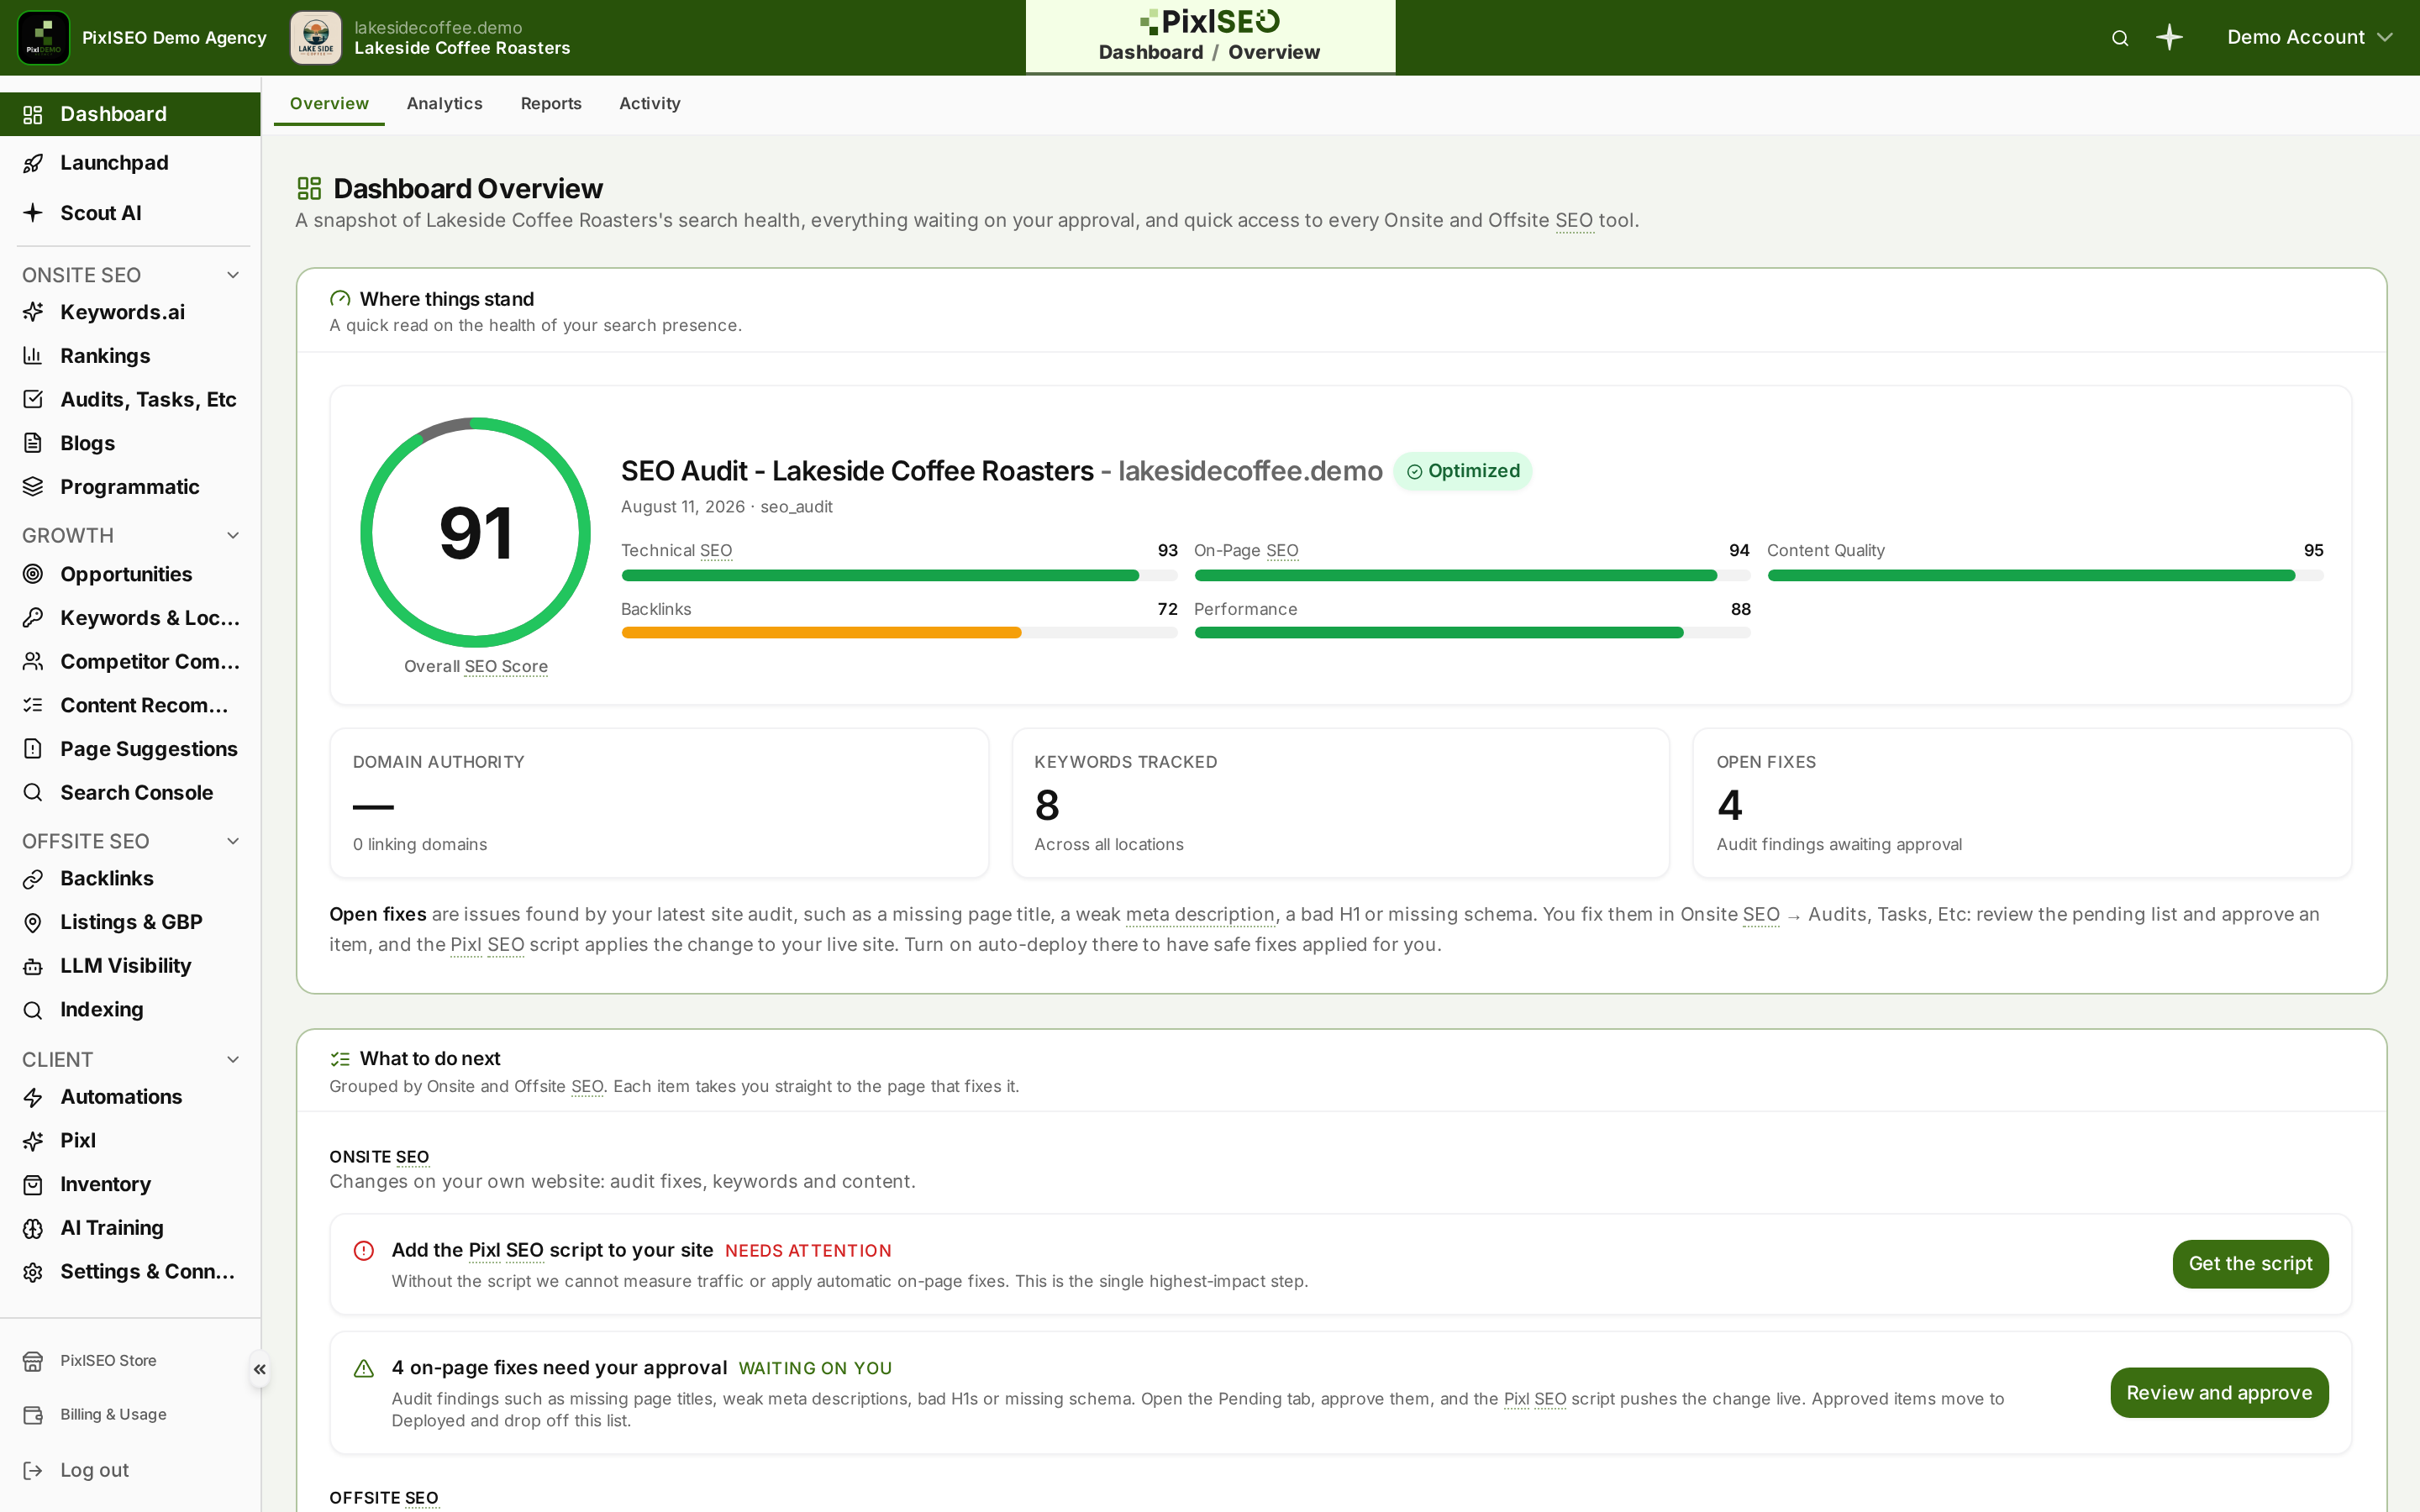The image size is (2420, 1512).
Task: Open the Demo Account dropdown
Action: (x=2309, y=38)
